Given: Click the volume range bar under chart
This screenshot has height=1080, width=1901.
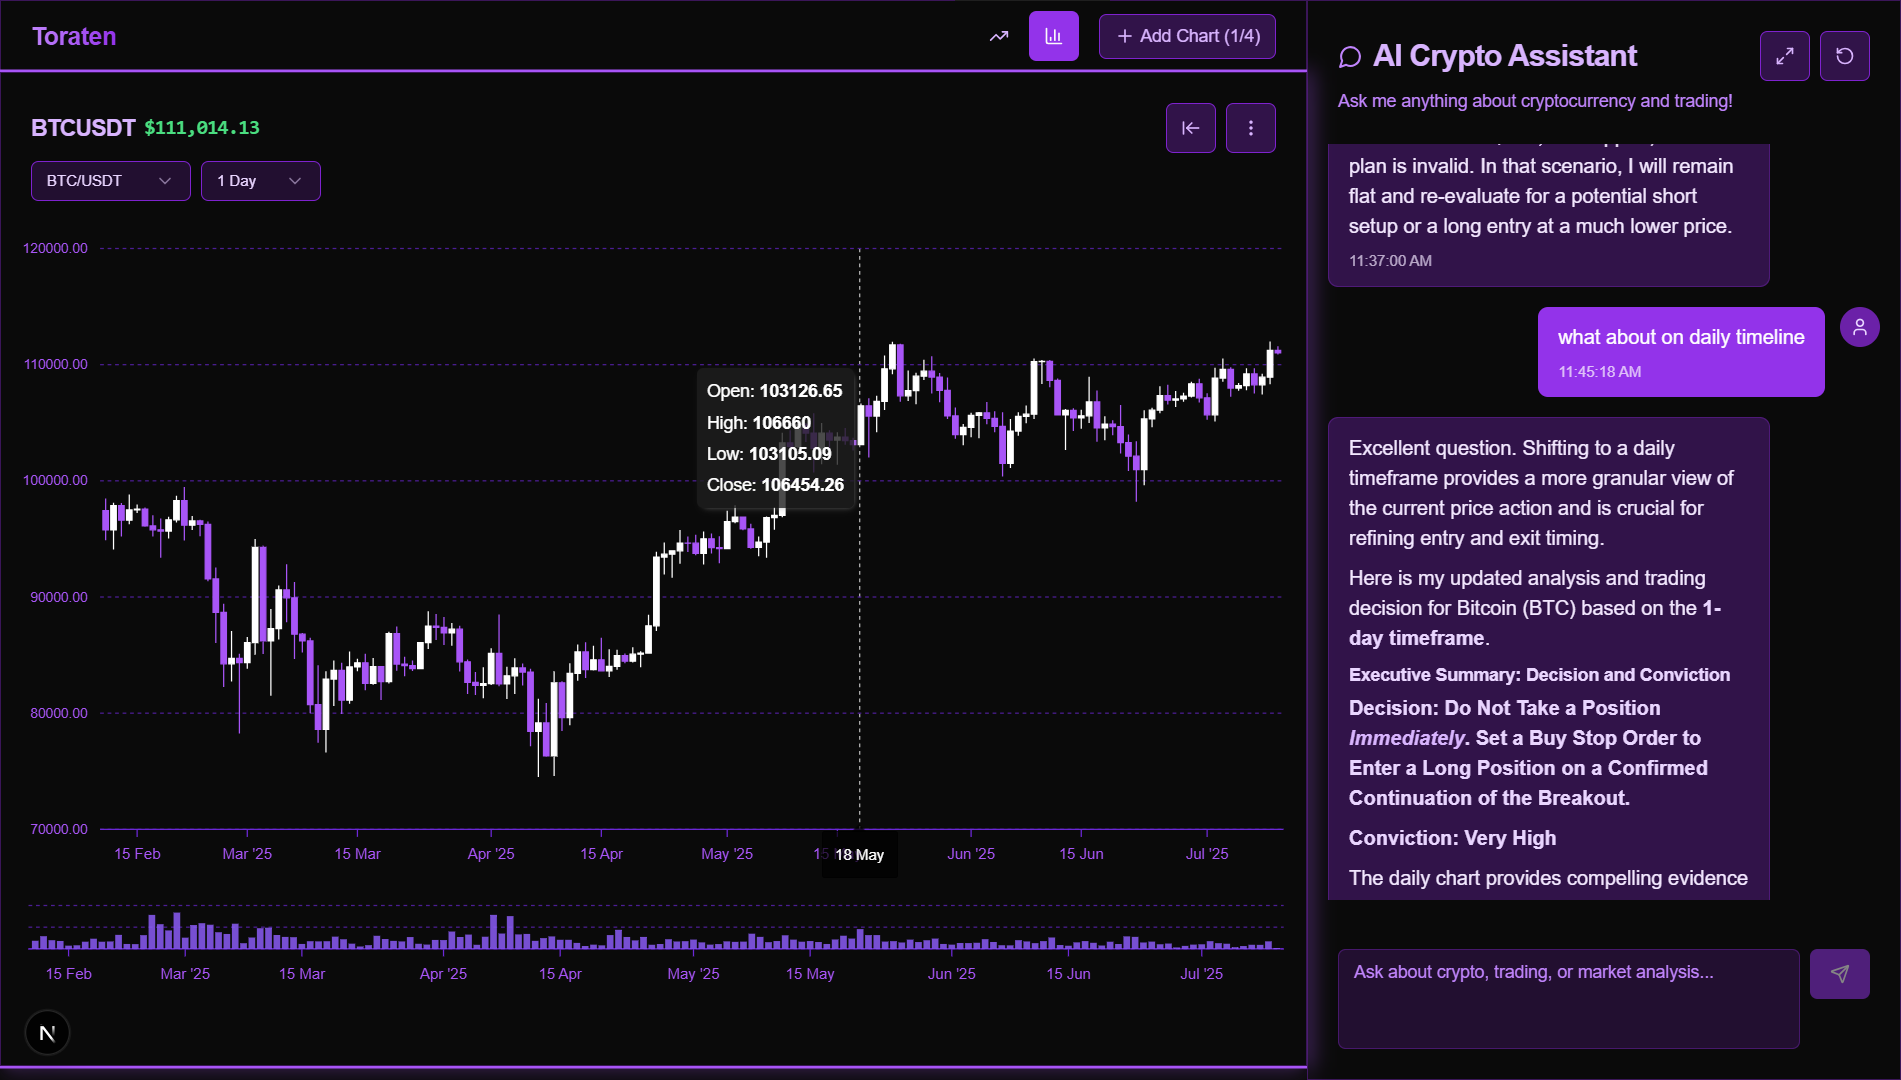Looking at the screenshot, I should click(x=655, y=932).
